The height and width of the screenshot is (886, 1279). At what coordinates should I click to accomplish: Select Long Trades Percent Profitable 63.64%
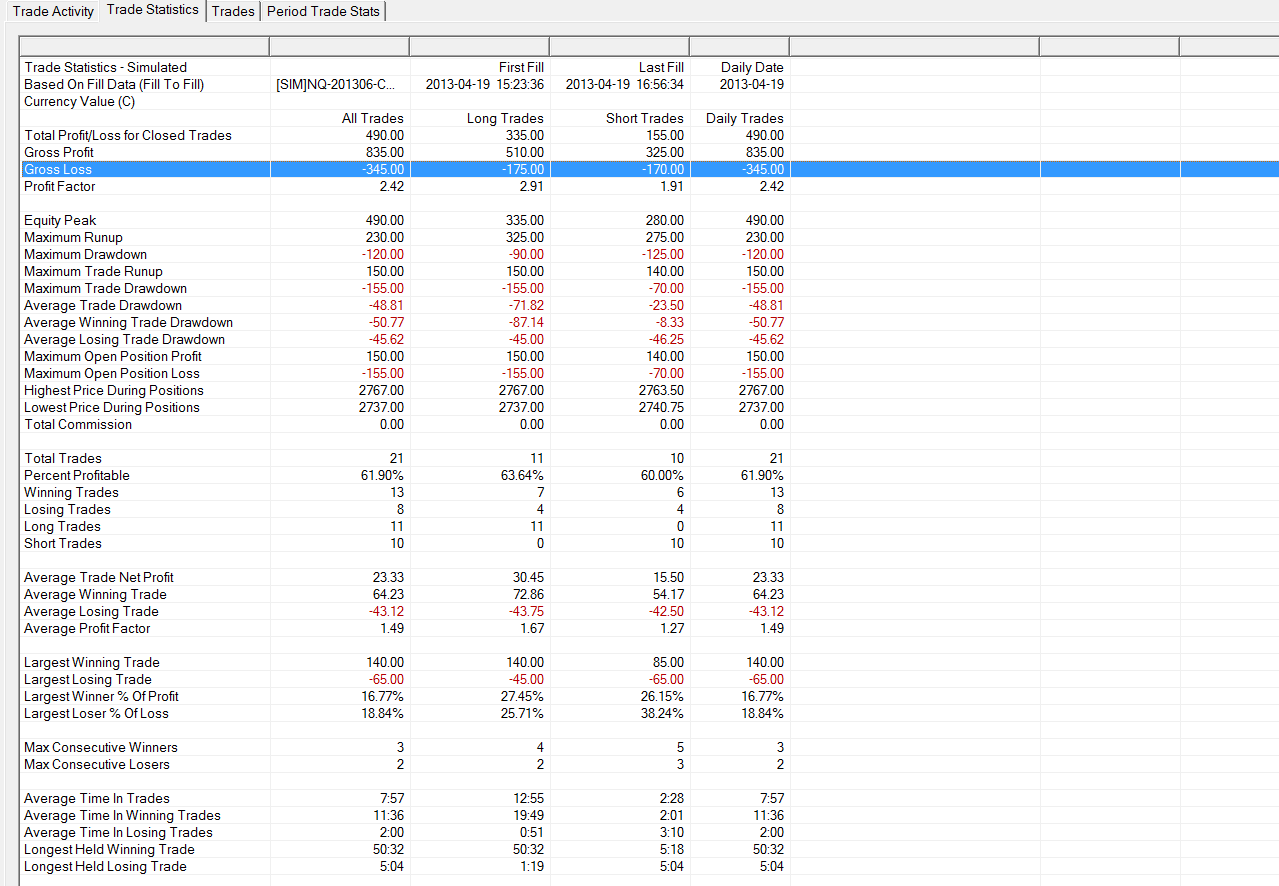[x=523, y=476]
